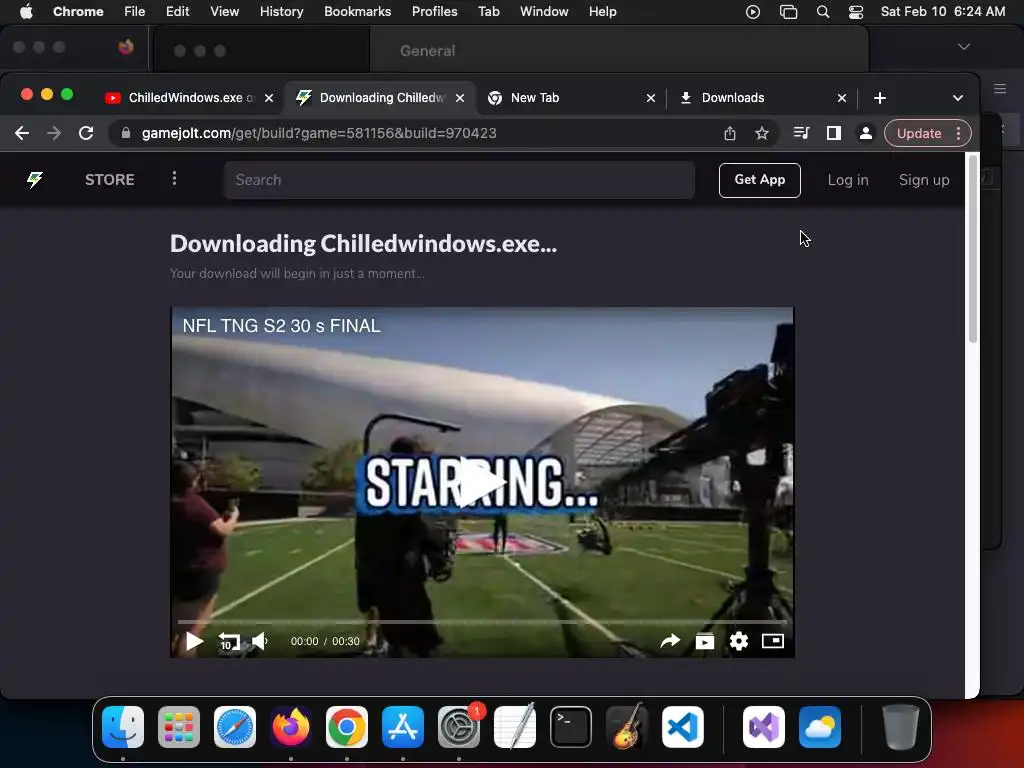Open video settings gear
This screenshot has width=1024, height=768.
[739, 641]
